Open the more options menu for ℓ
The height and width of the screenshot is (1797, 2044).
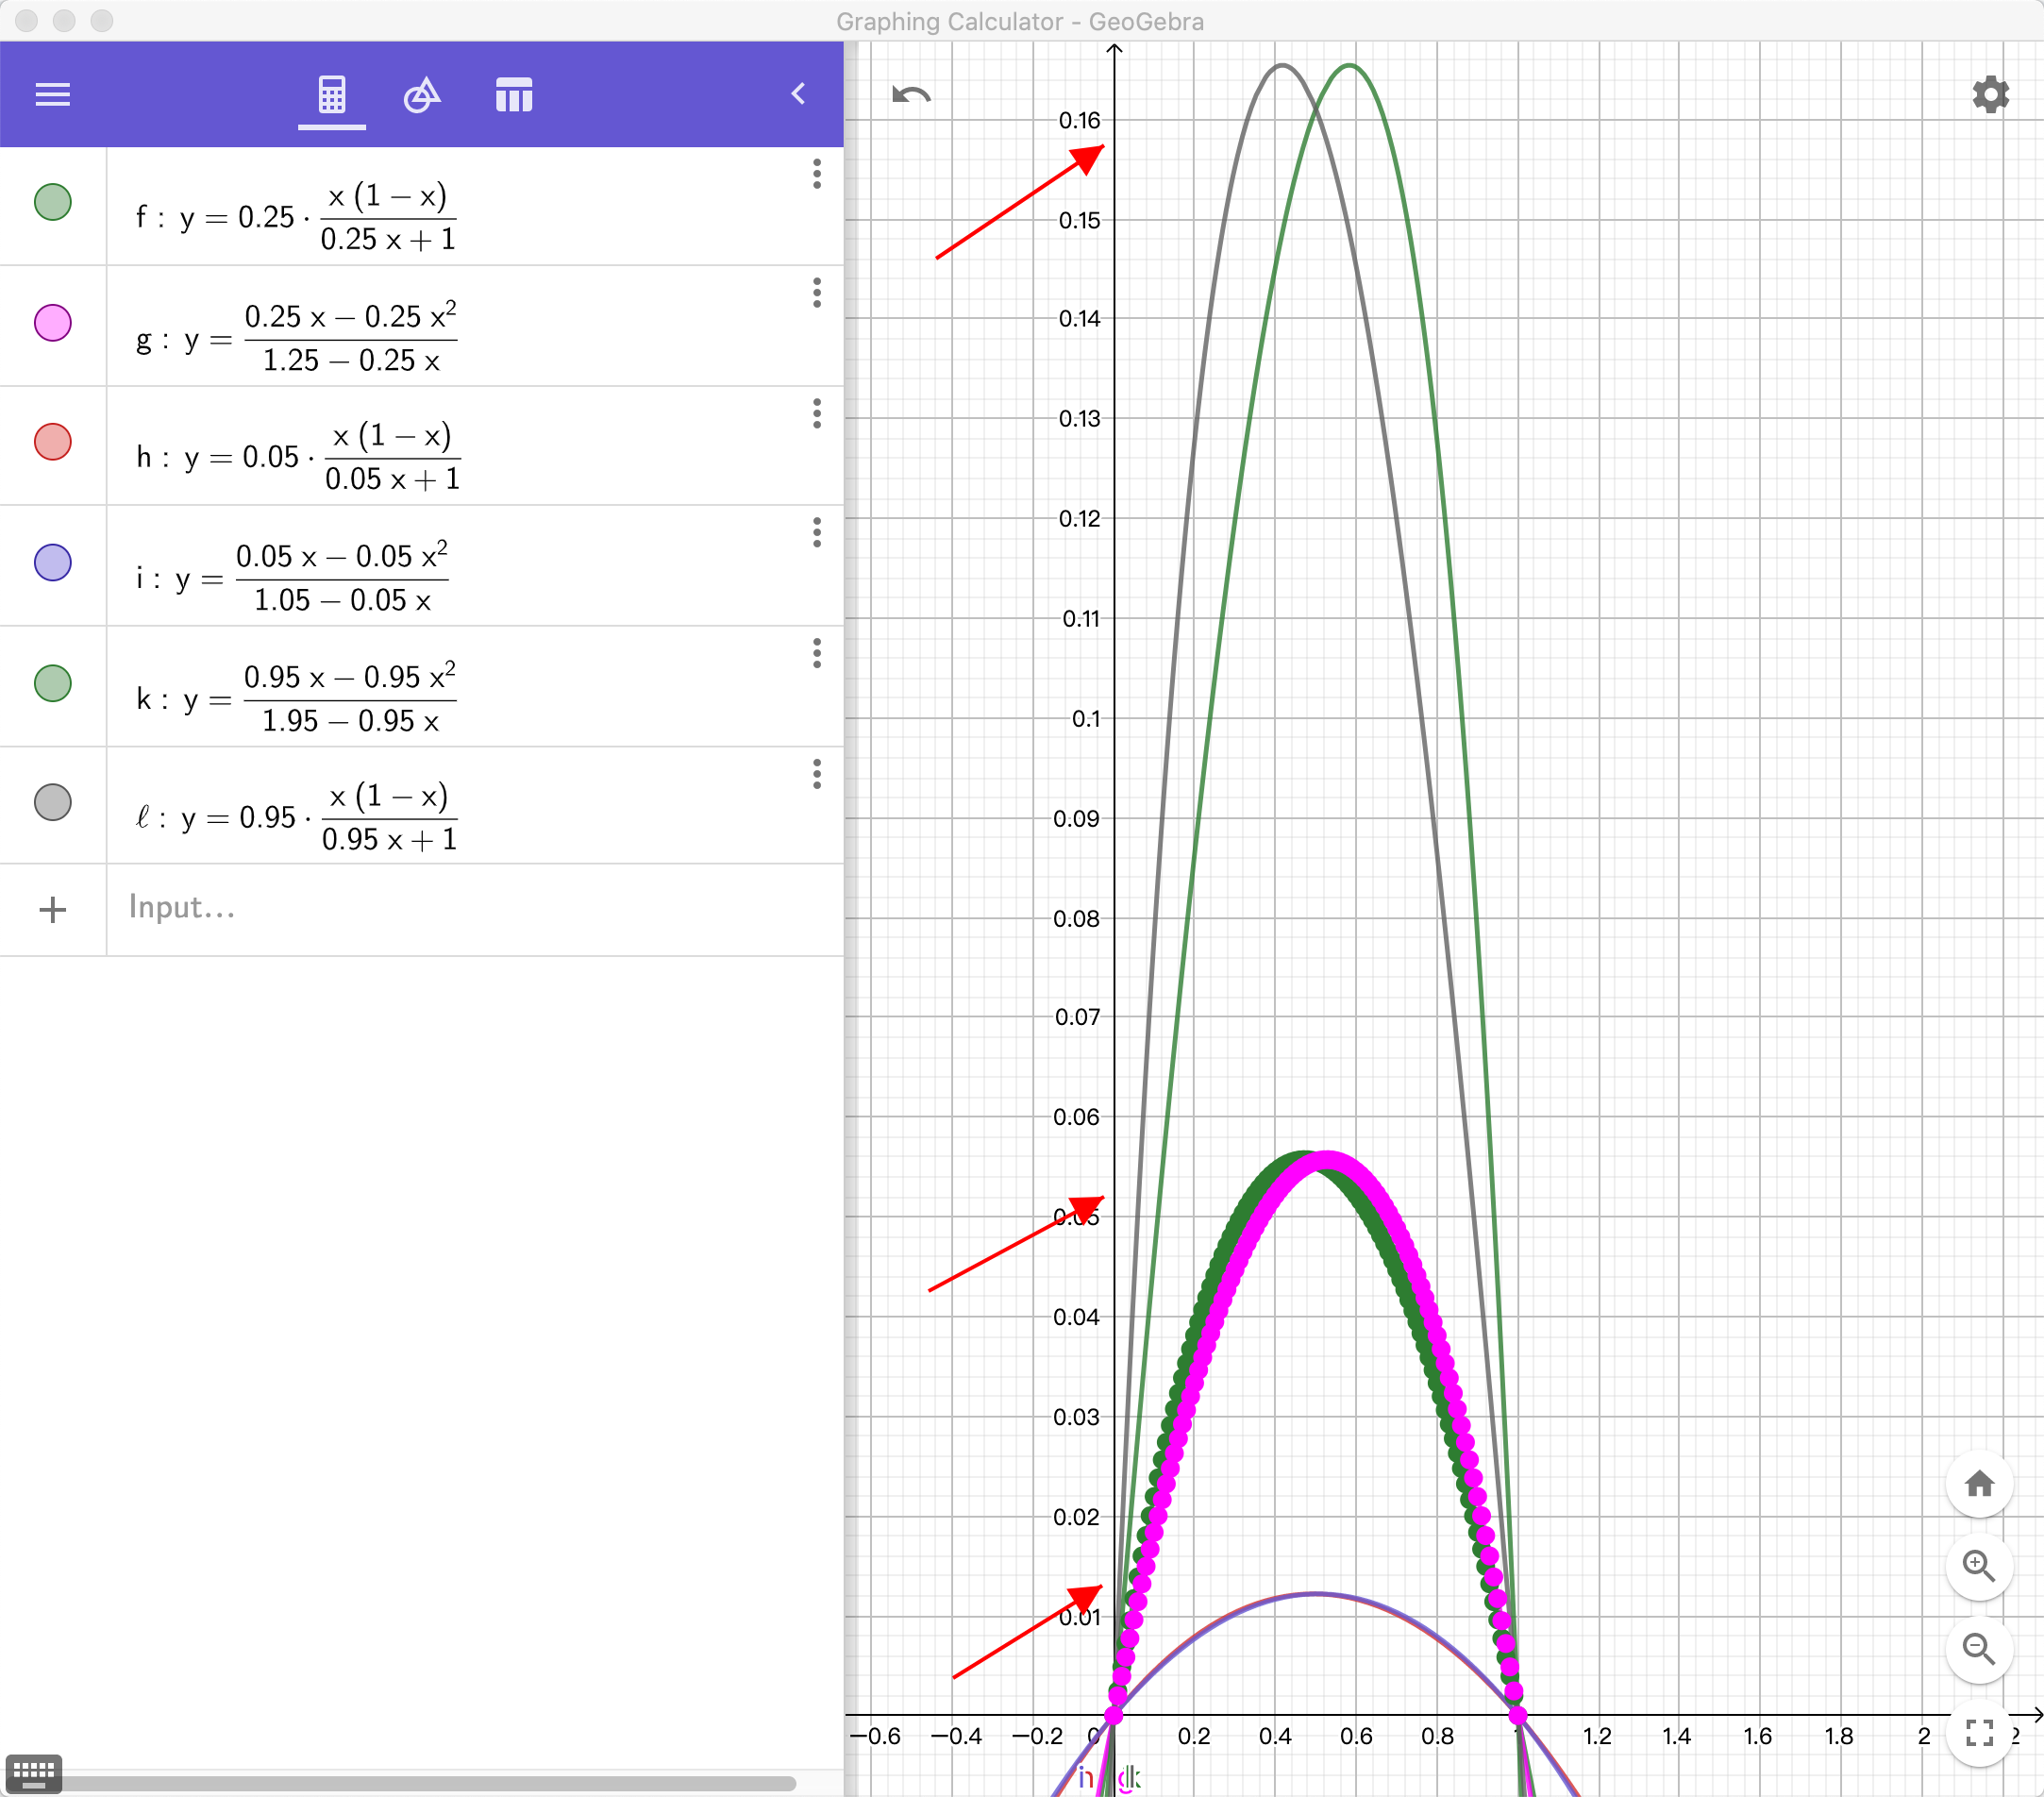[817, 774]
